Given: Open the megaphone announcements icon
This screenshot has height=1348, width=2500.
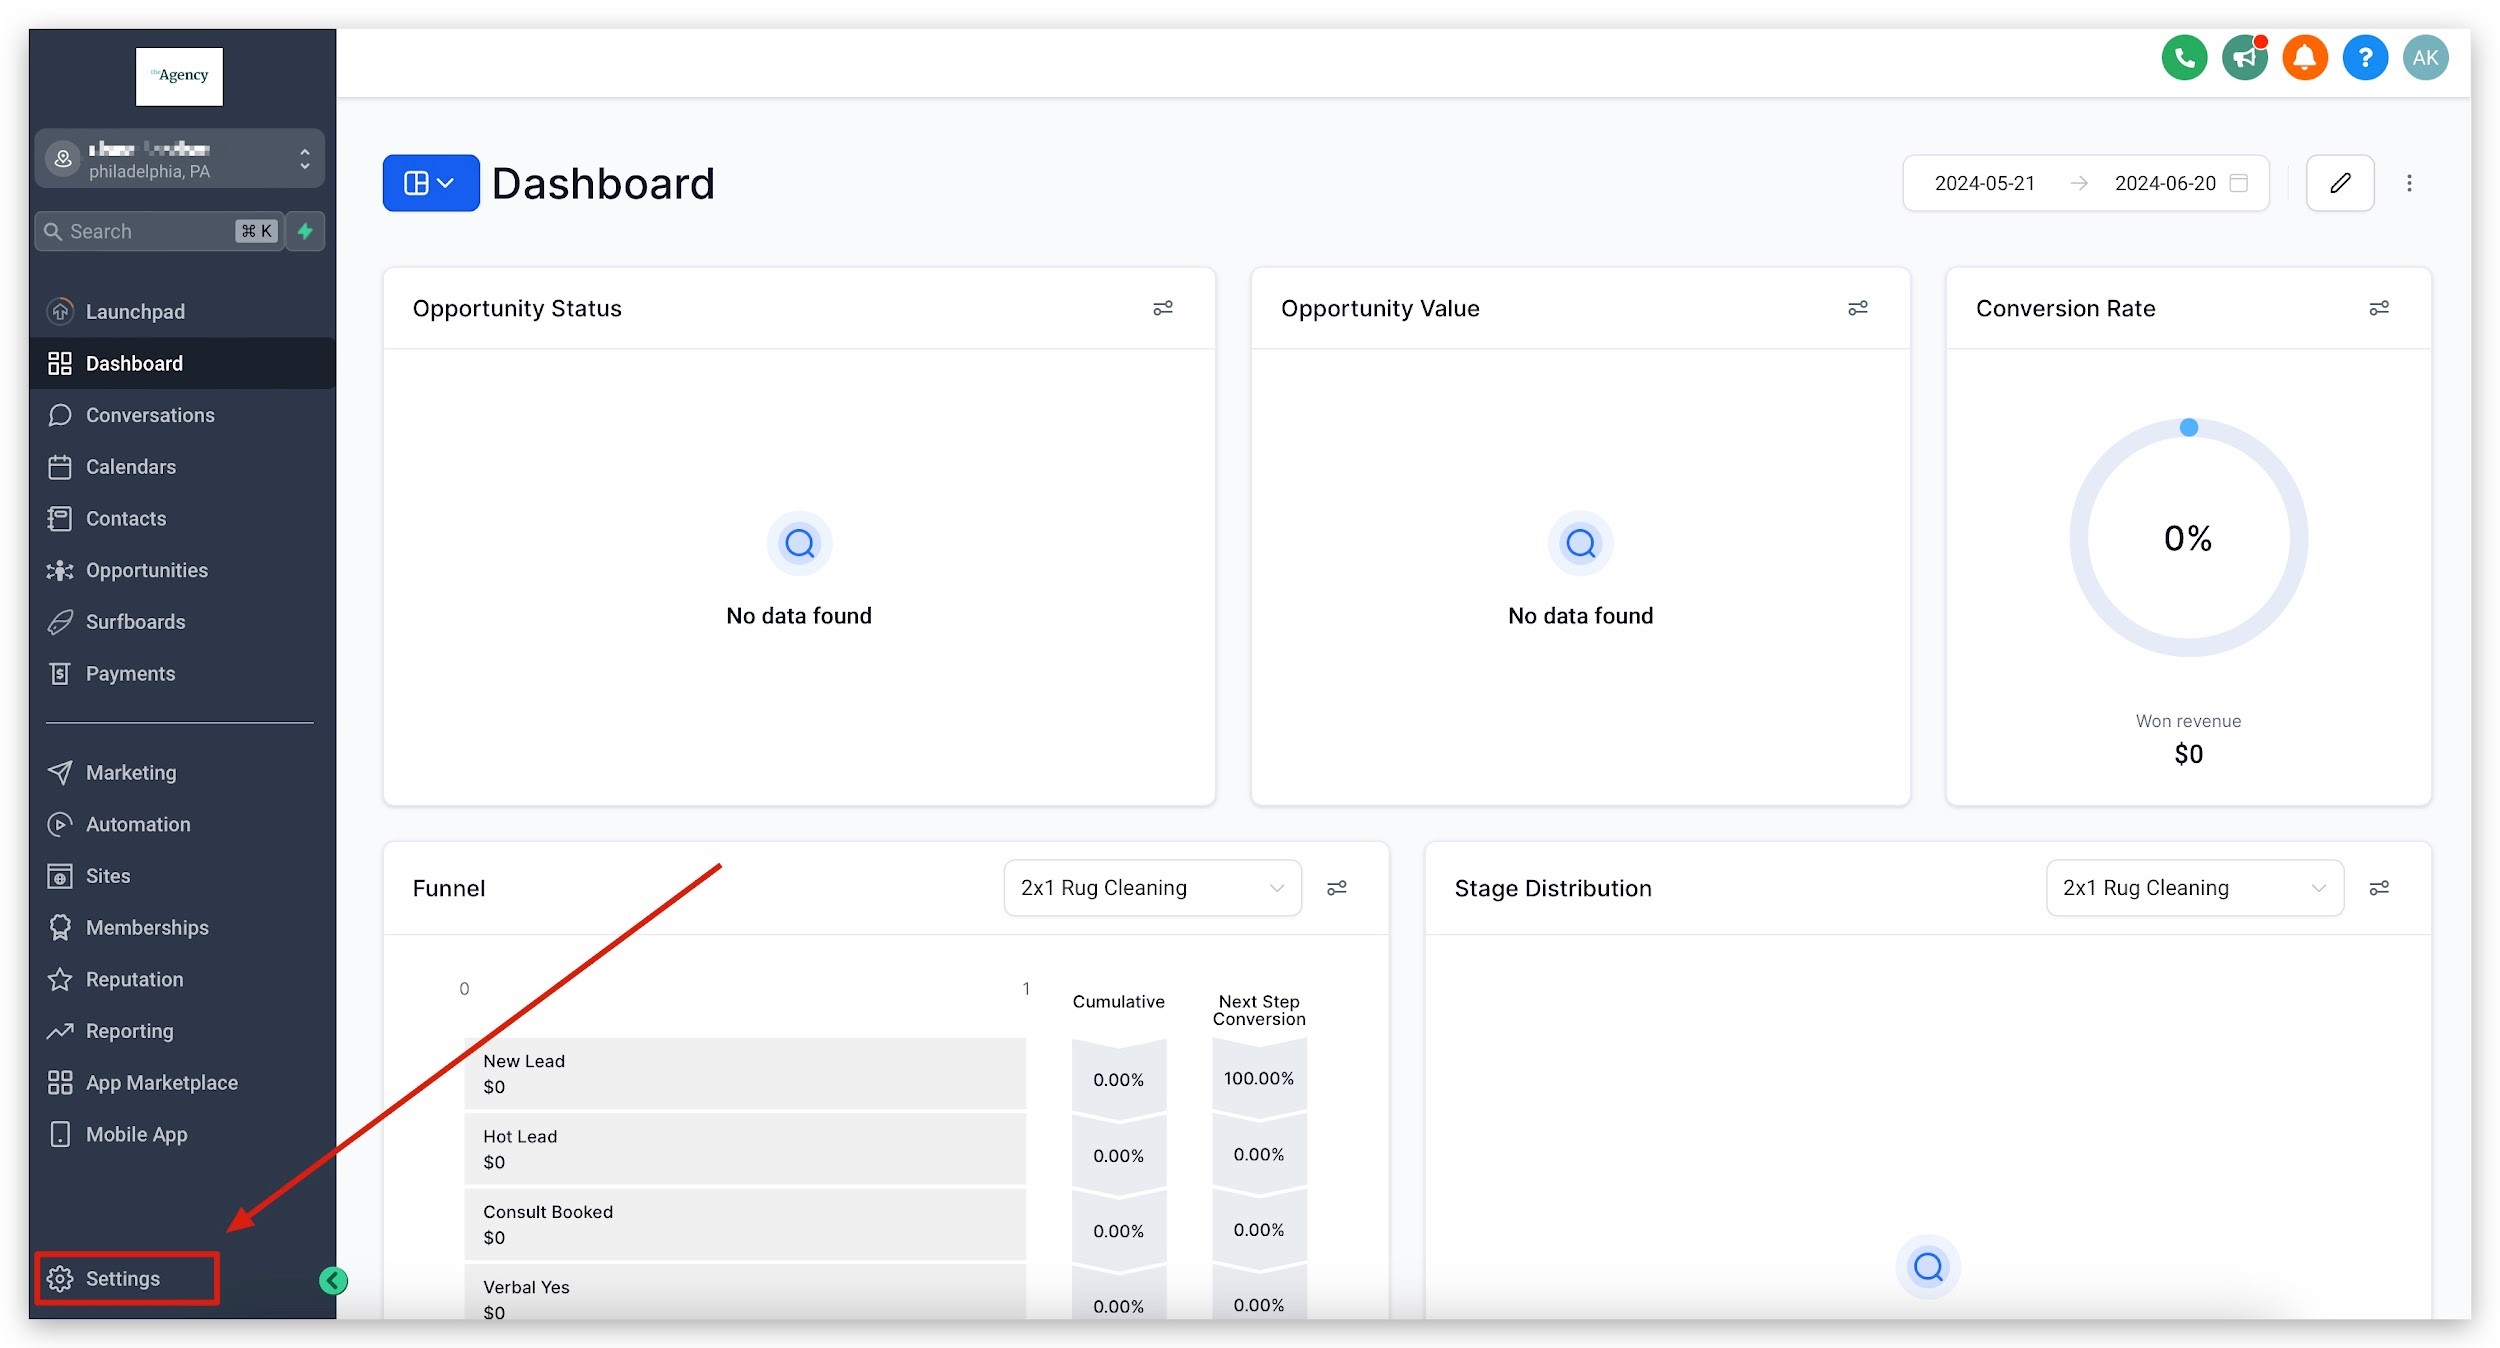Looking at the screenshot, I should point(2244,58).
